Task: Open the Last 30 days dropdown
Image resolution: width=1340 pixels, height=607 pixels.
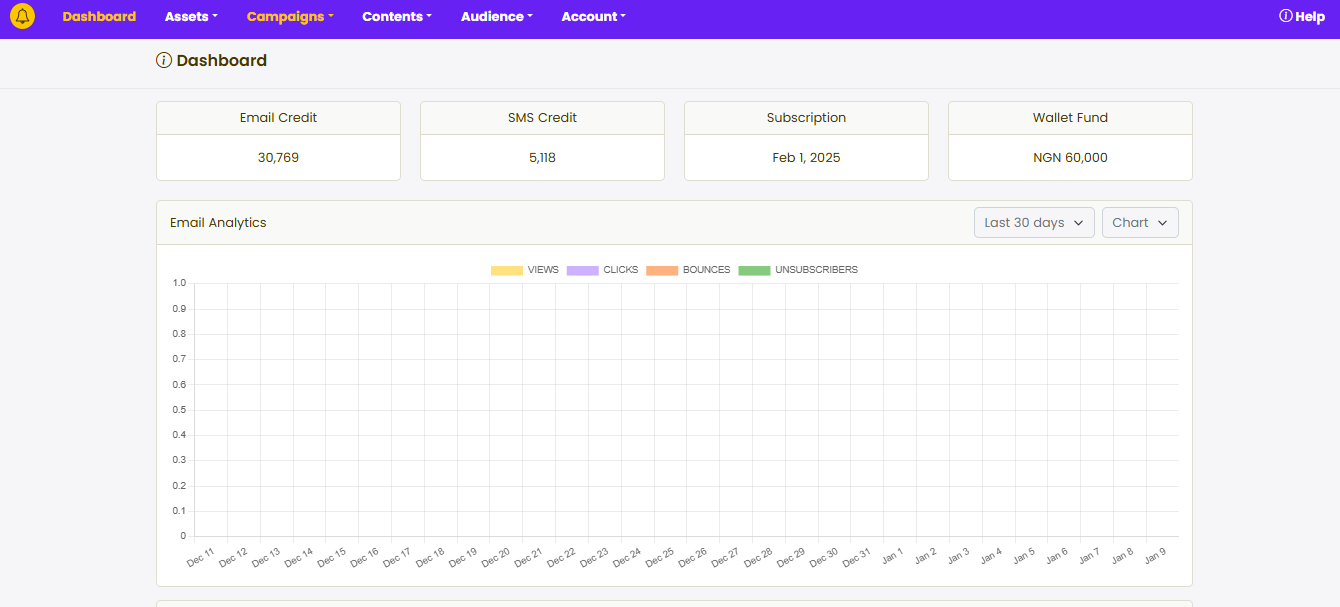Action: click(x=1034, y=222)
